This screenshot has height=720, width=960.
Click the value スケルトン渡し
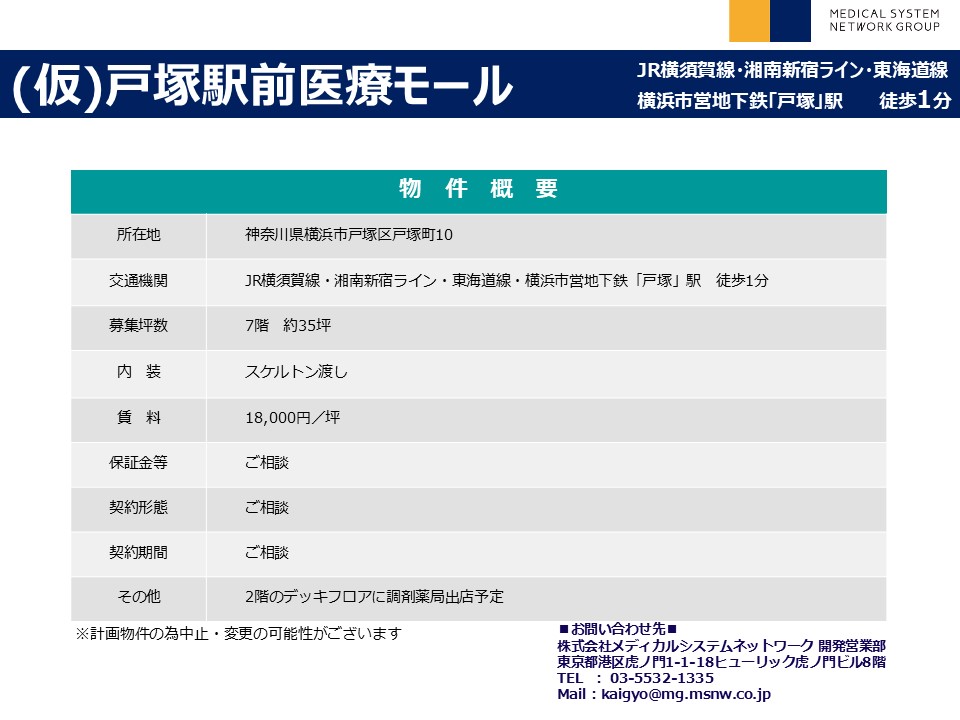[296, 372]
